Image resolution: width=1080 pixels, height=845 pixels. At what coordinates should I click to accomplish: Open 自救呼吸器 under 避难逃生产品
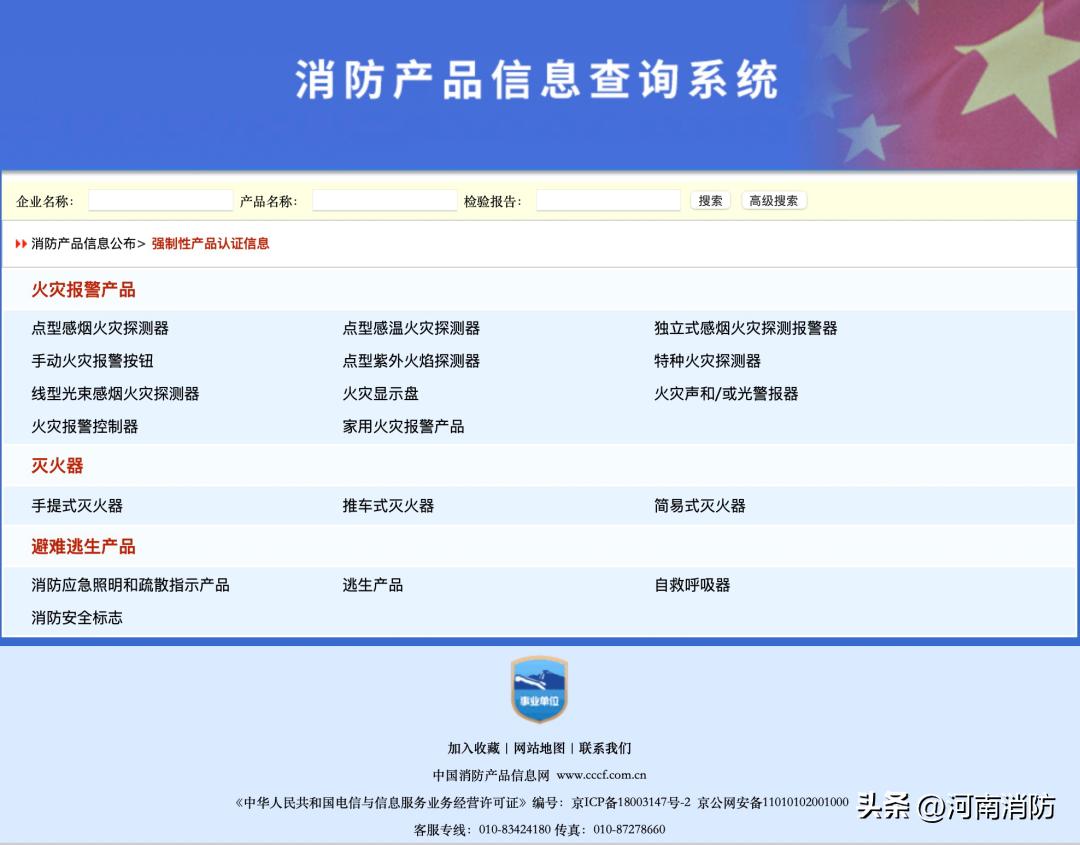(x=692, y=585)
